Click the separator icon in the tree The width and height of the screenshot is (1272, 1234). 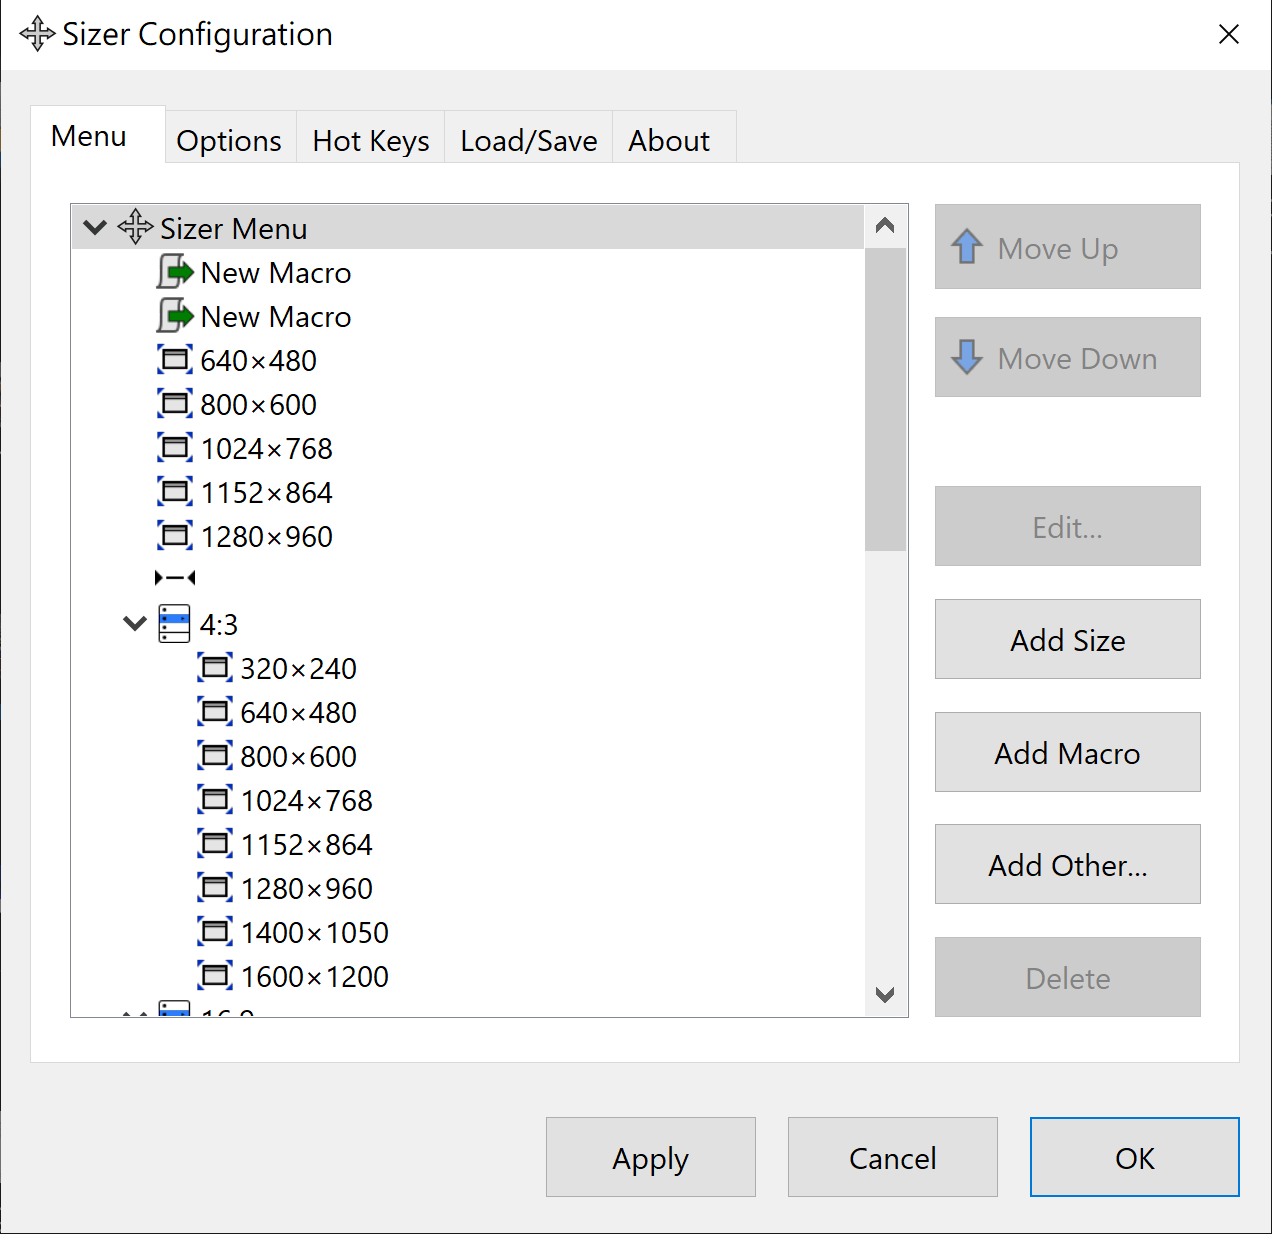tap(175, 578)
